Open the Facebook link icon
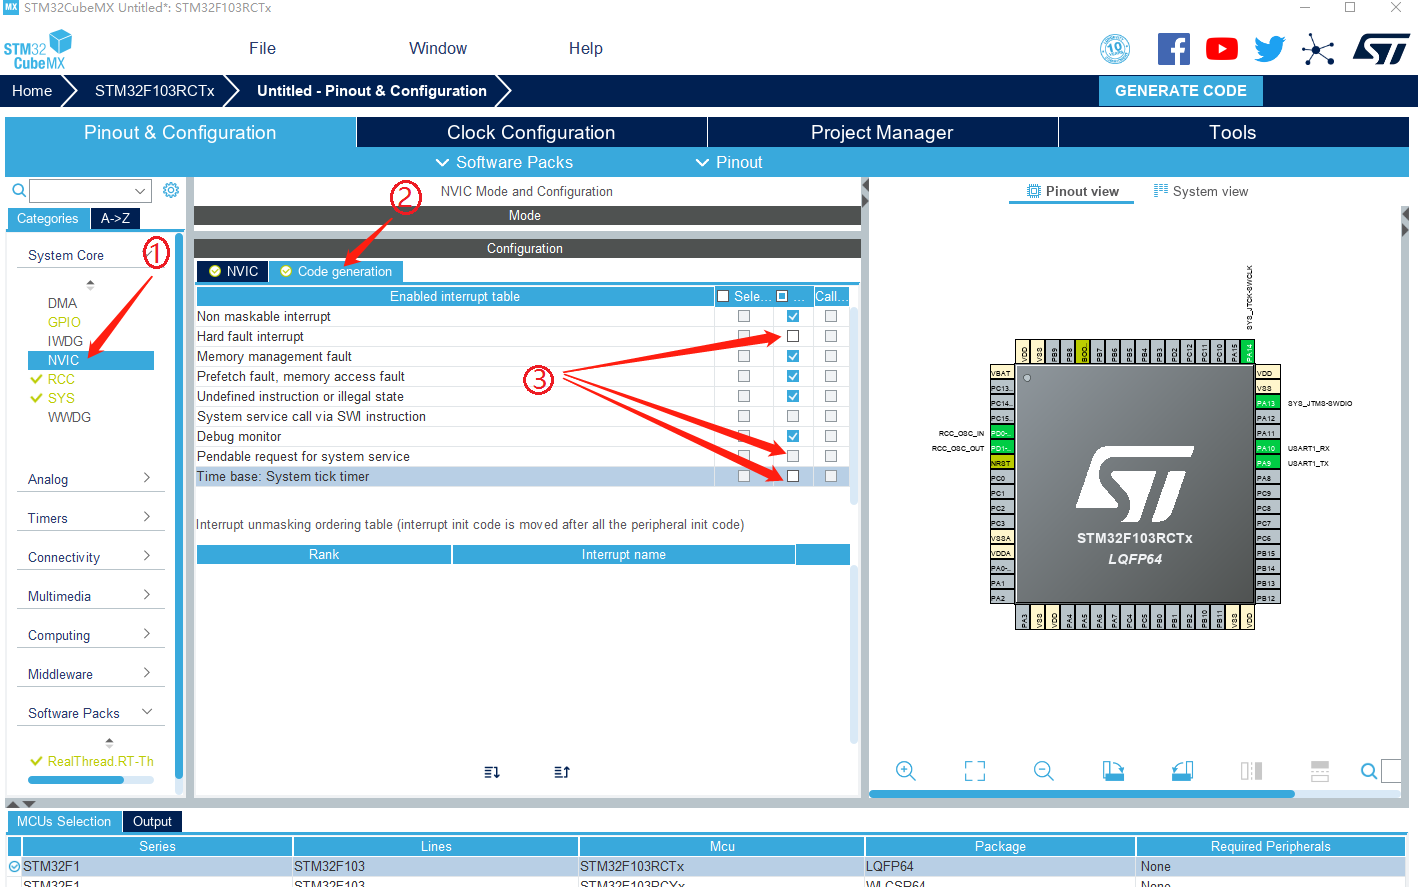The width and height of the screenshot is (1418, 887). 1173,49
